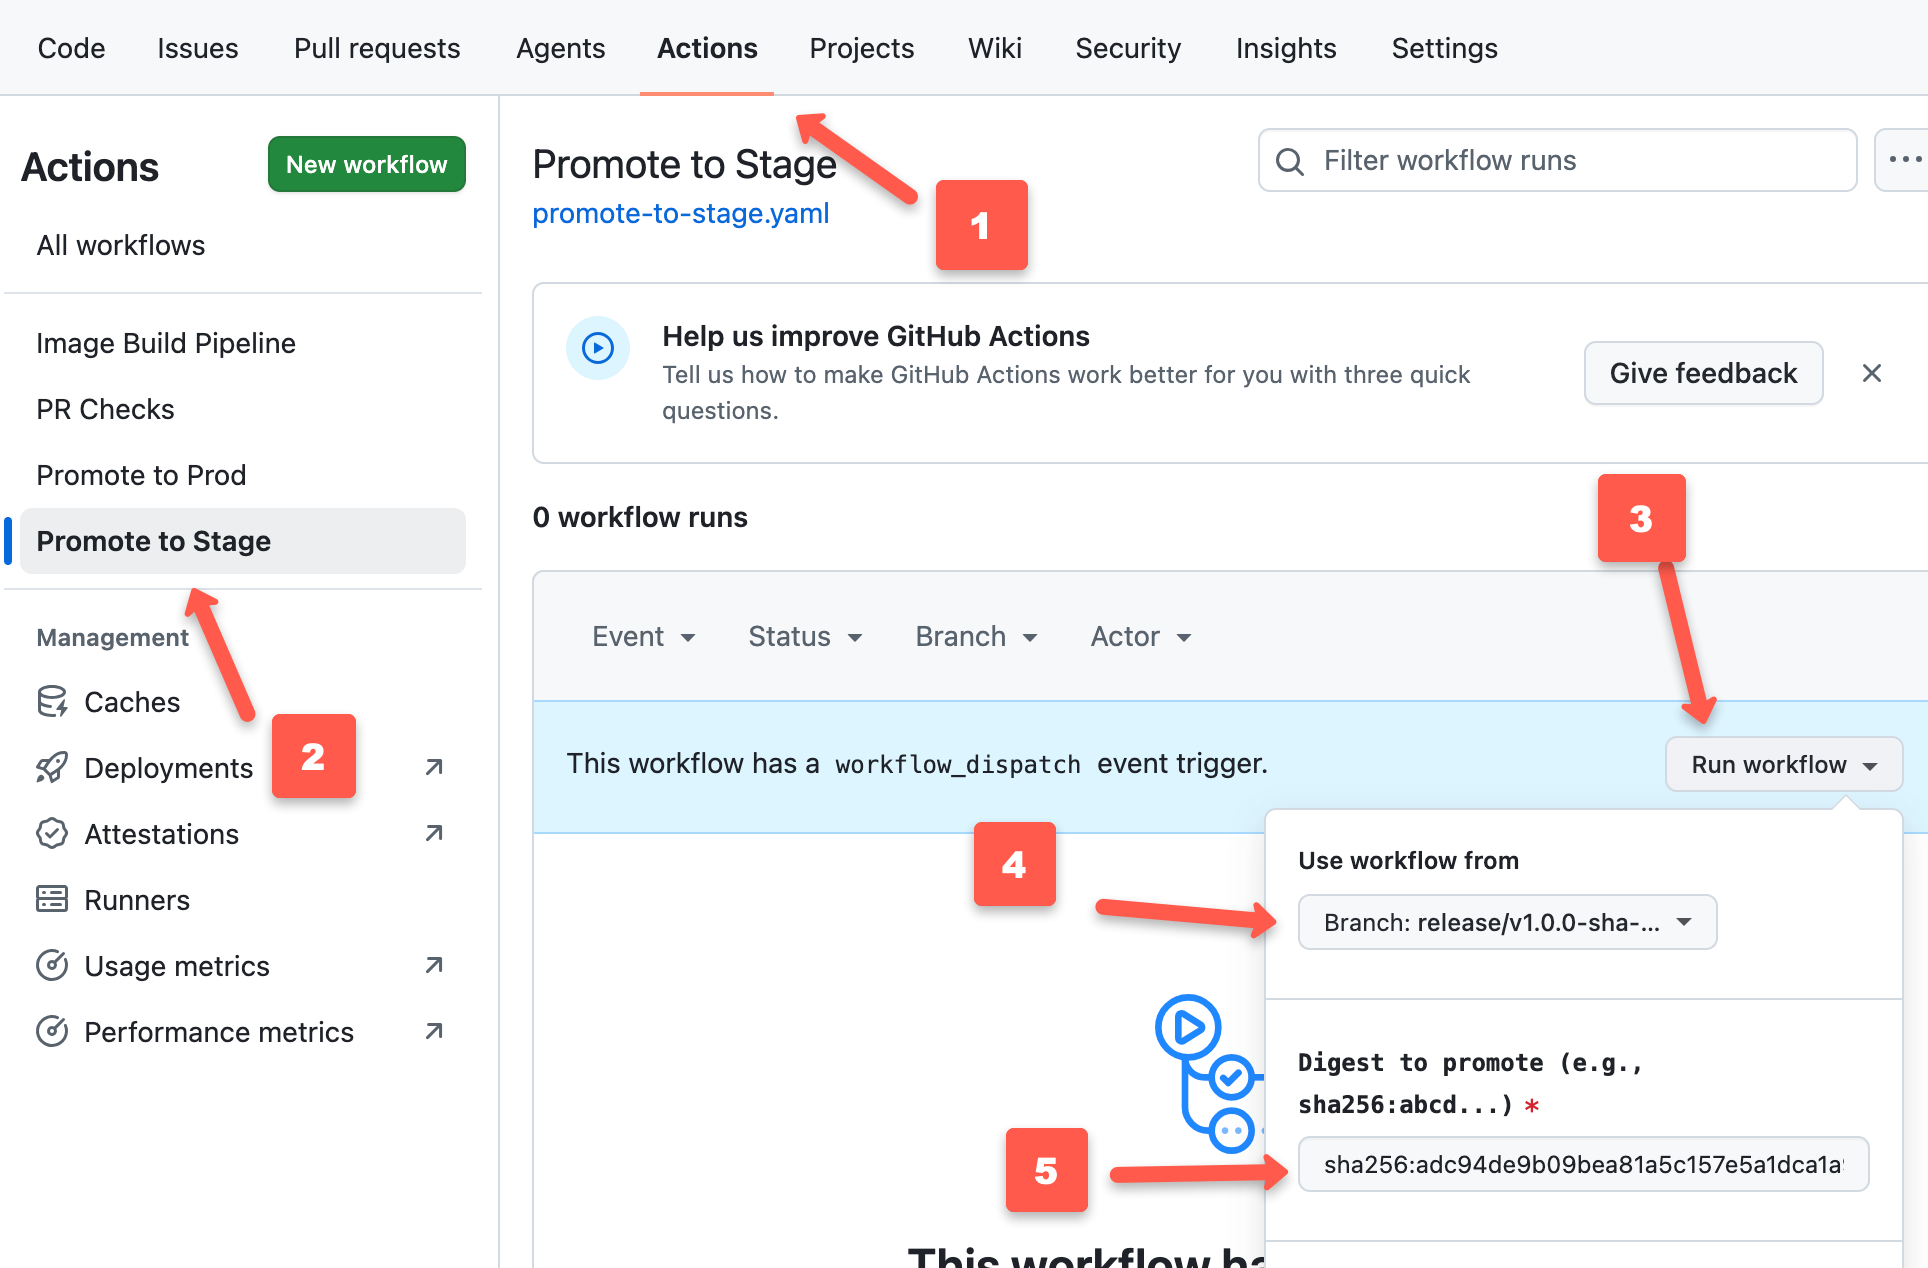Dismiss the GitHub Actions feedback banner
Image resolution: width=1928 pixels, height=1268 pixels.
pyautogui.click(x=1872, y=373)
